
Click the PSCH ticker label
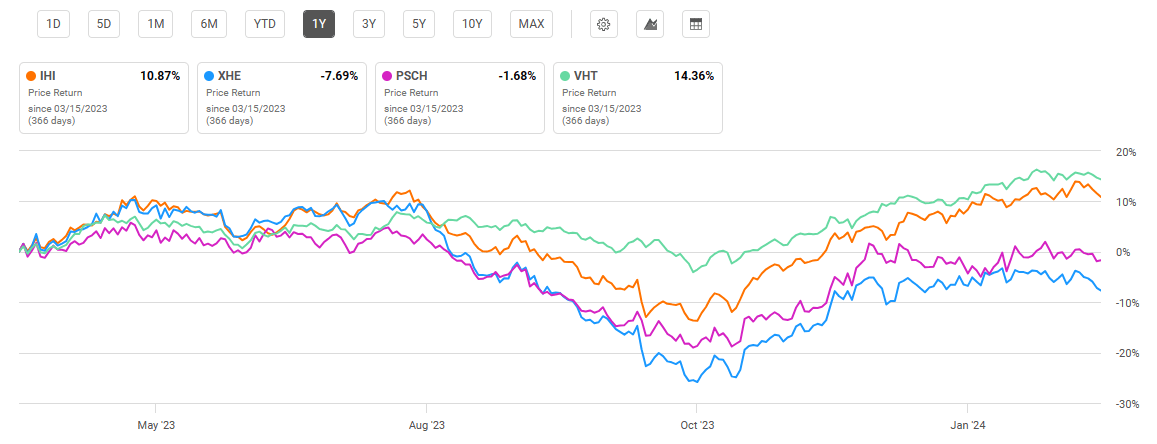coord(412,76)
